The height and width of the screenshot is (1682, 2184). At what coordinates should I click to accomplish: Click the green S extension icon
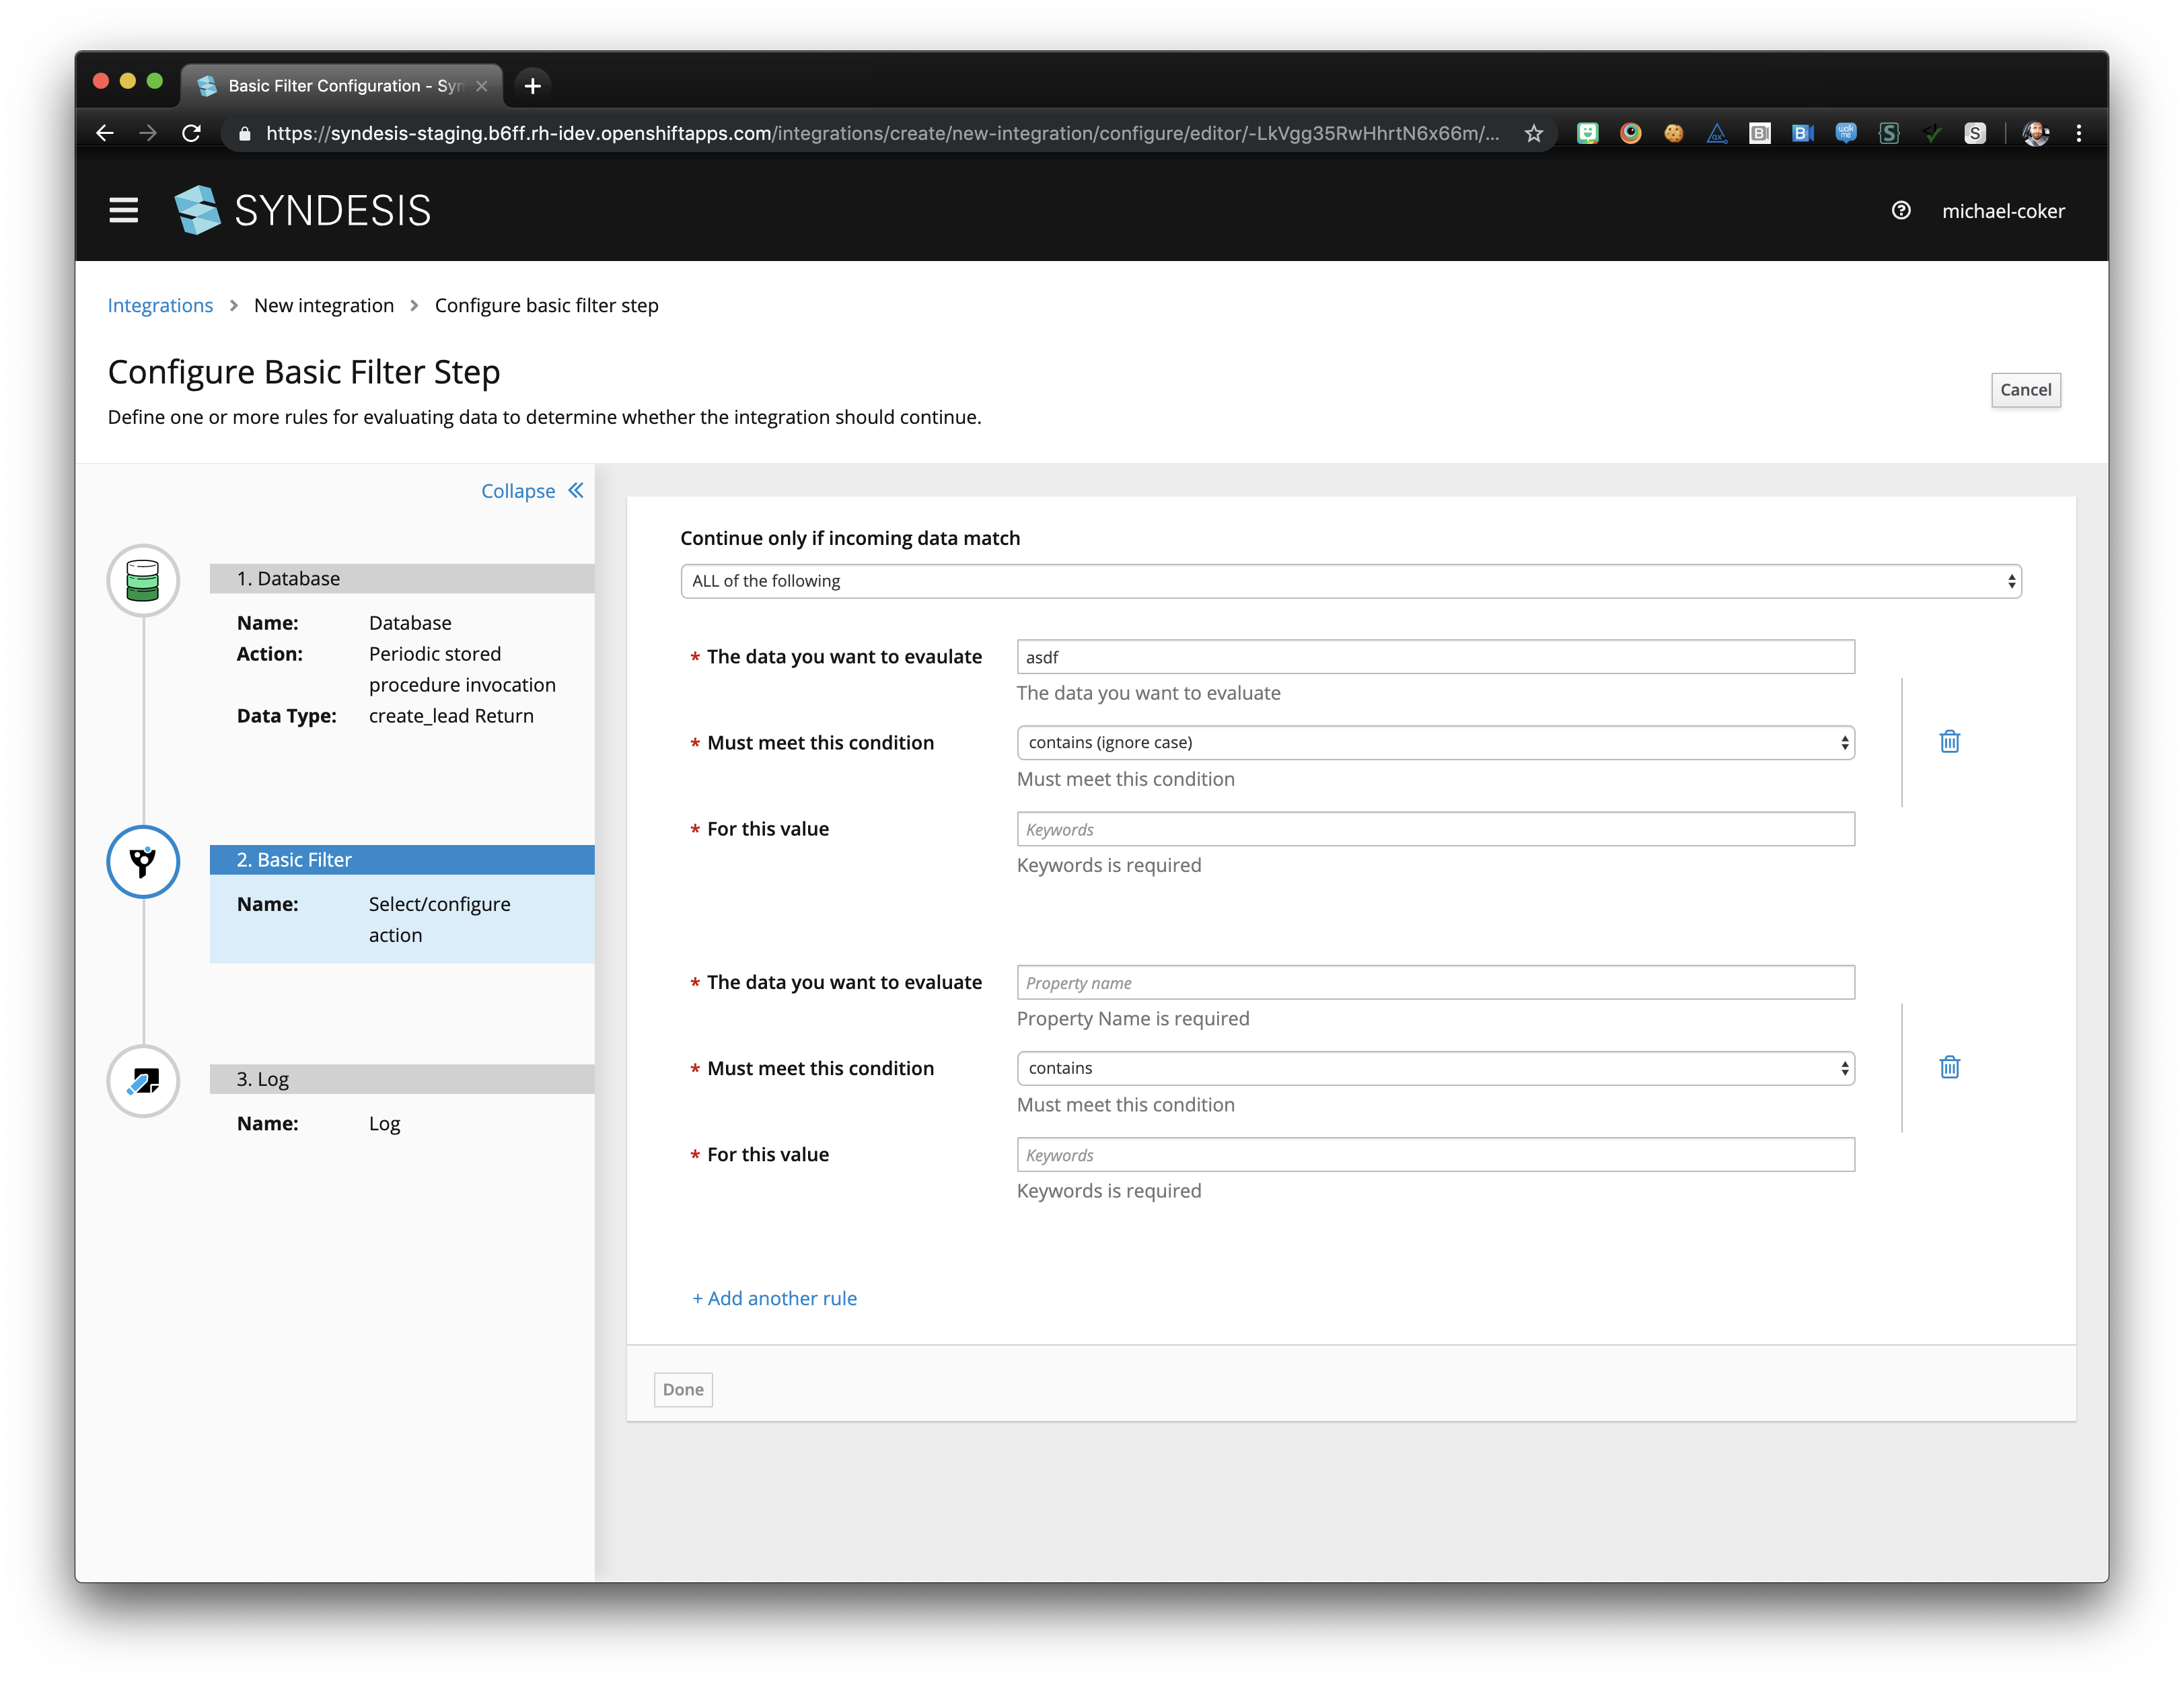click(x=1889, y=133)
